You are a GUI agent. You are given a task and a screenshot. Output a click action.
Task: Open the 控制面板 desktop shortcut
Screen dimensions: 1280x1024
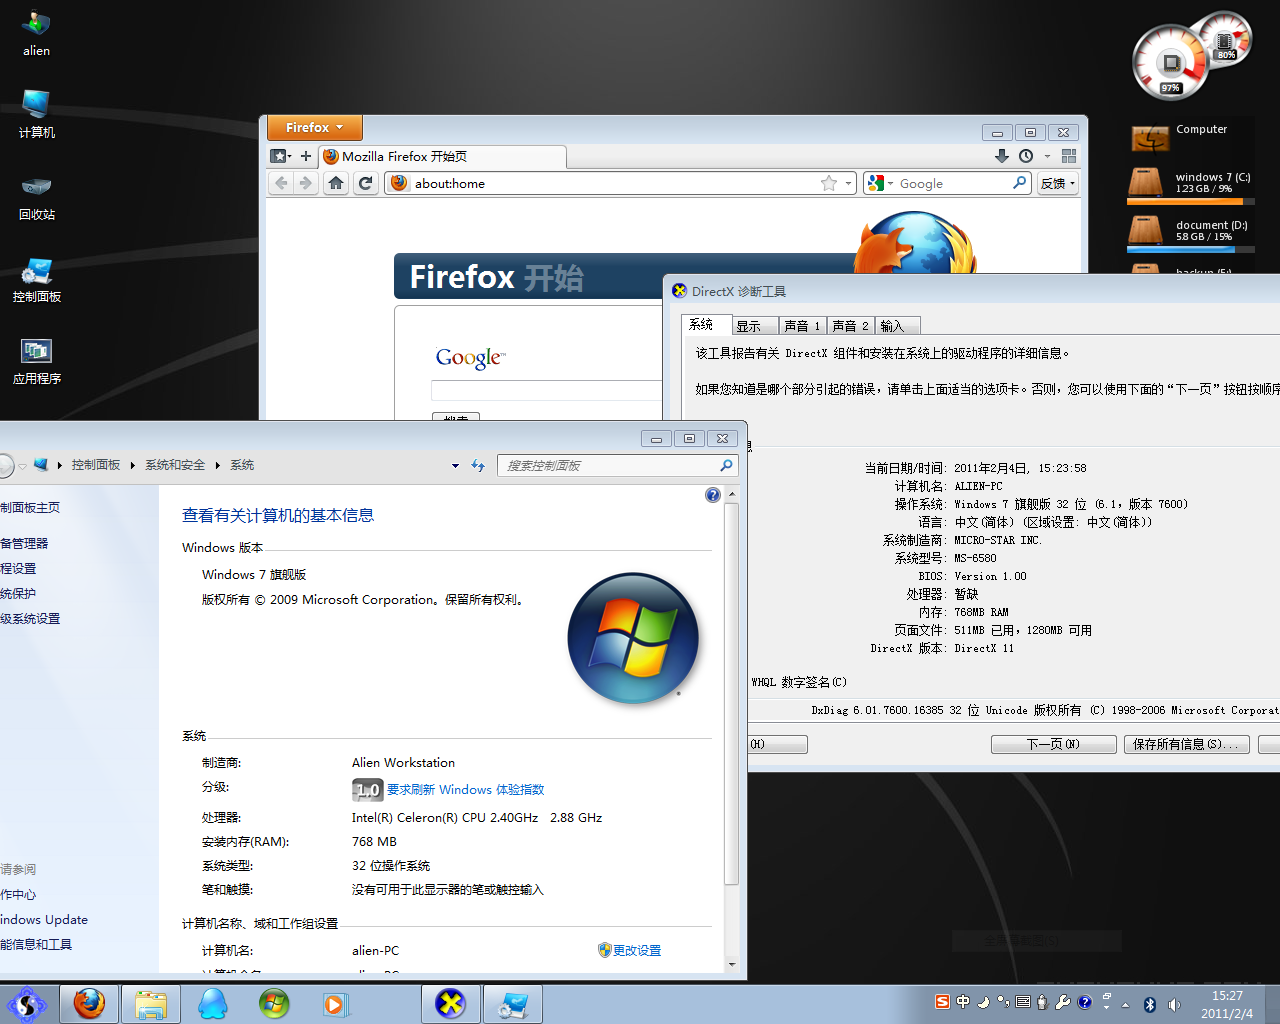click(36, 279)
